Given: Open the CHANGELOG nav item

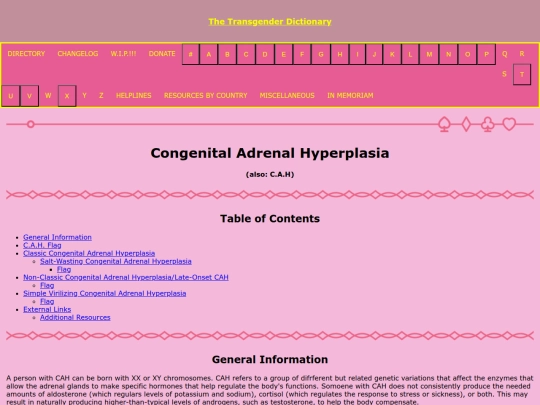Looking at the screenshot, I should click(78, 54).
